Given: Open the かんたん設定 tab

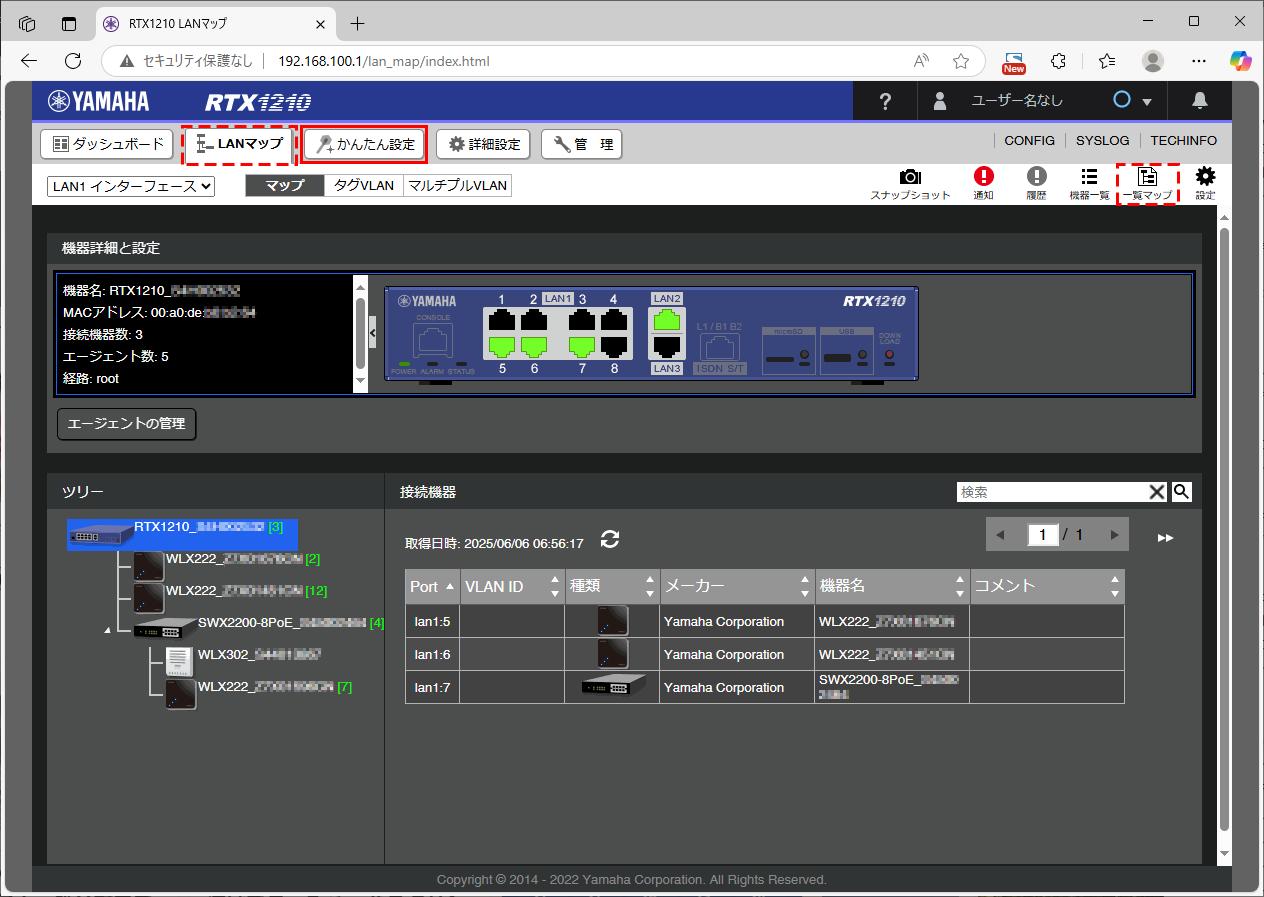Looking at the screenshot, I should point(365,144).
